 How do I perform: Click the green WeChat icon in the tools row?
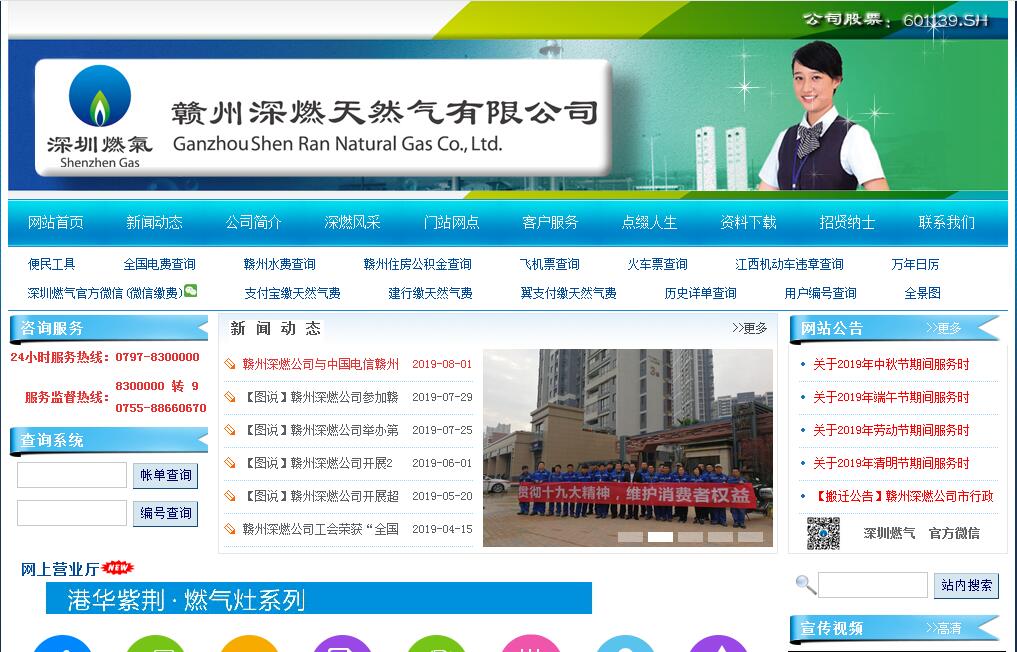[190, 291]
